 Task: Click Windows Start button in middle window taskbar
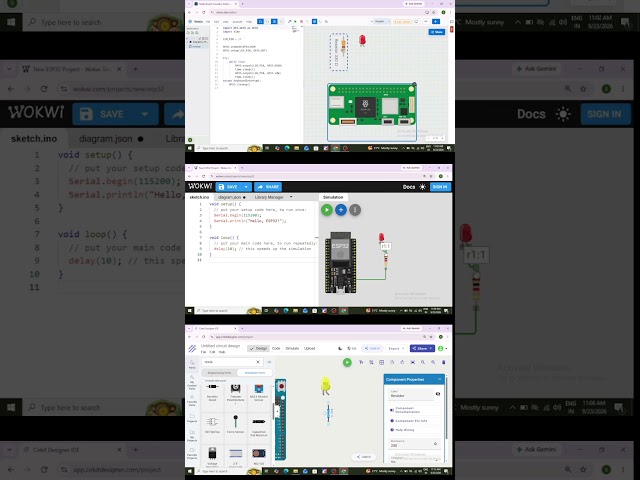coord(190,311)
